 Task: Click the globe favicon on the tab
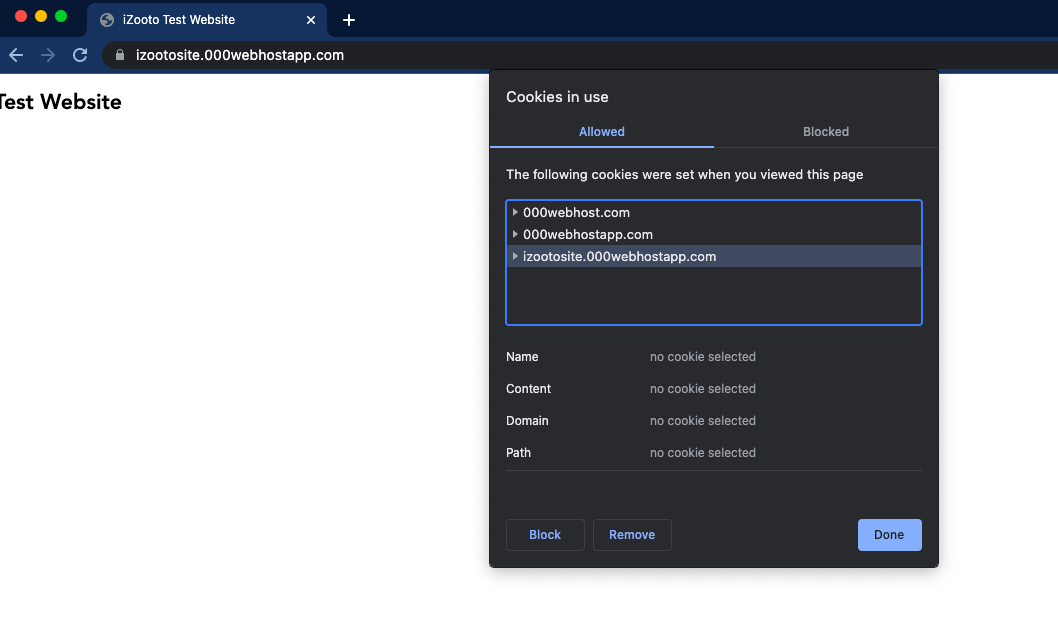click(107, 20)
